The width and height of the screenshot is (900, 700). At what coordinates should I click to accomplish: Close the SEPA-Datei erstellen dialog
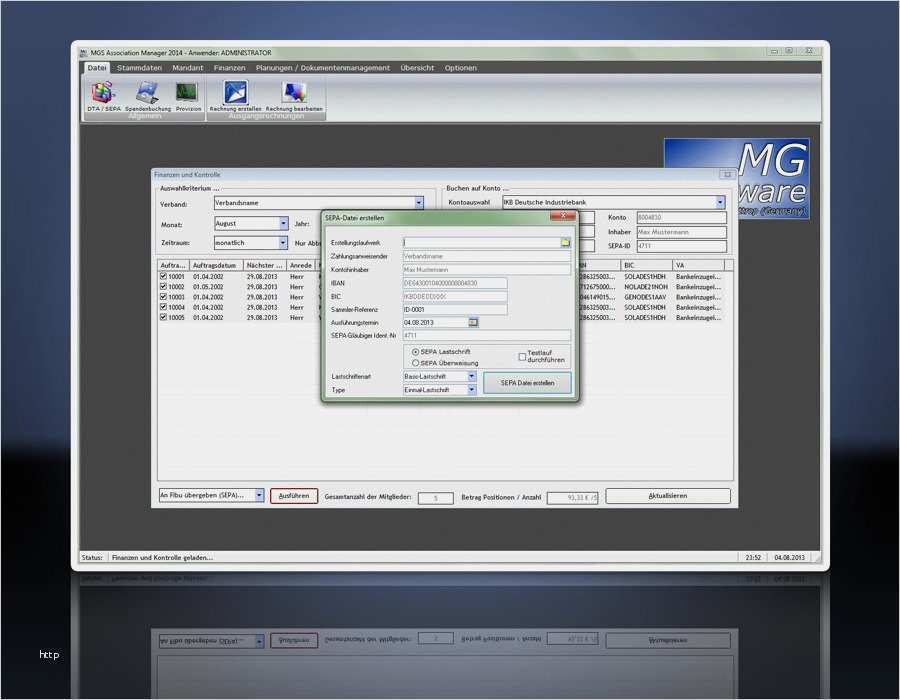tap(563, 216)
